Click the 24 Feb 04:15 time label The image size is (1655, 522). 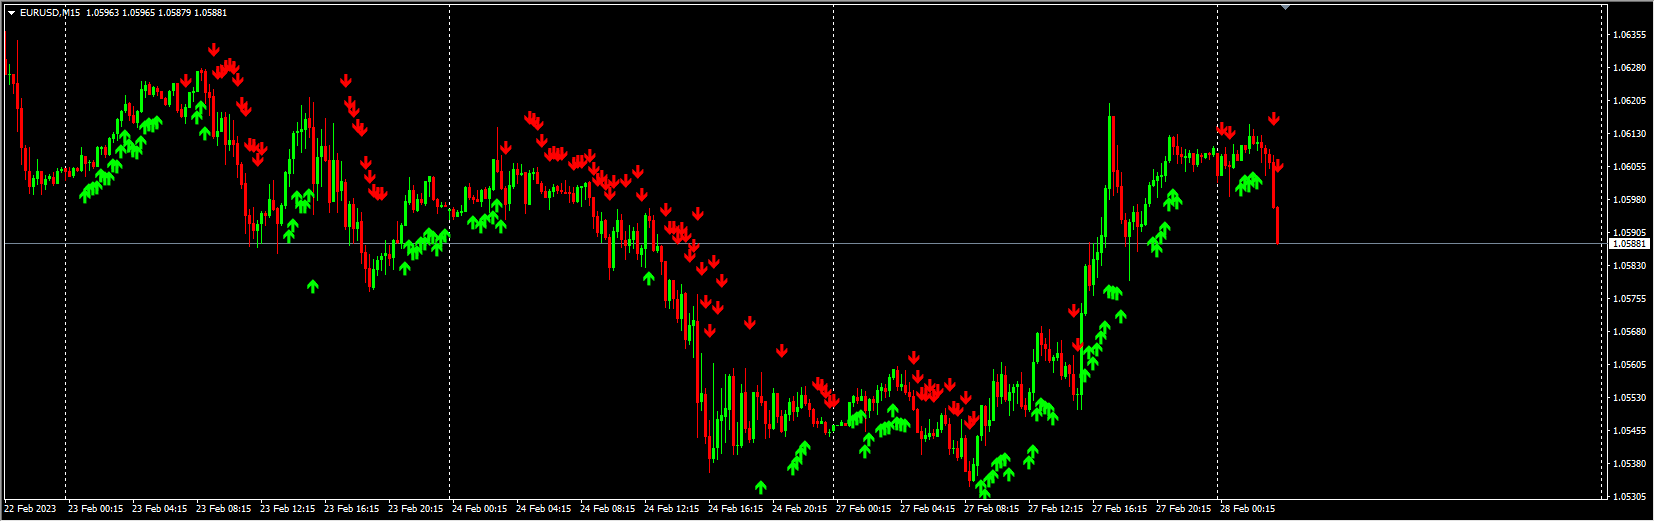544,509
